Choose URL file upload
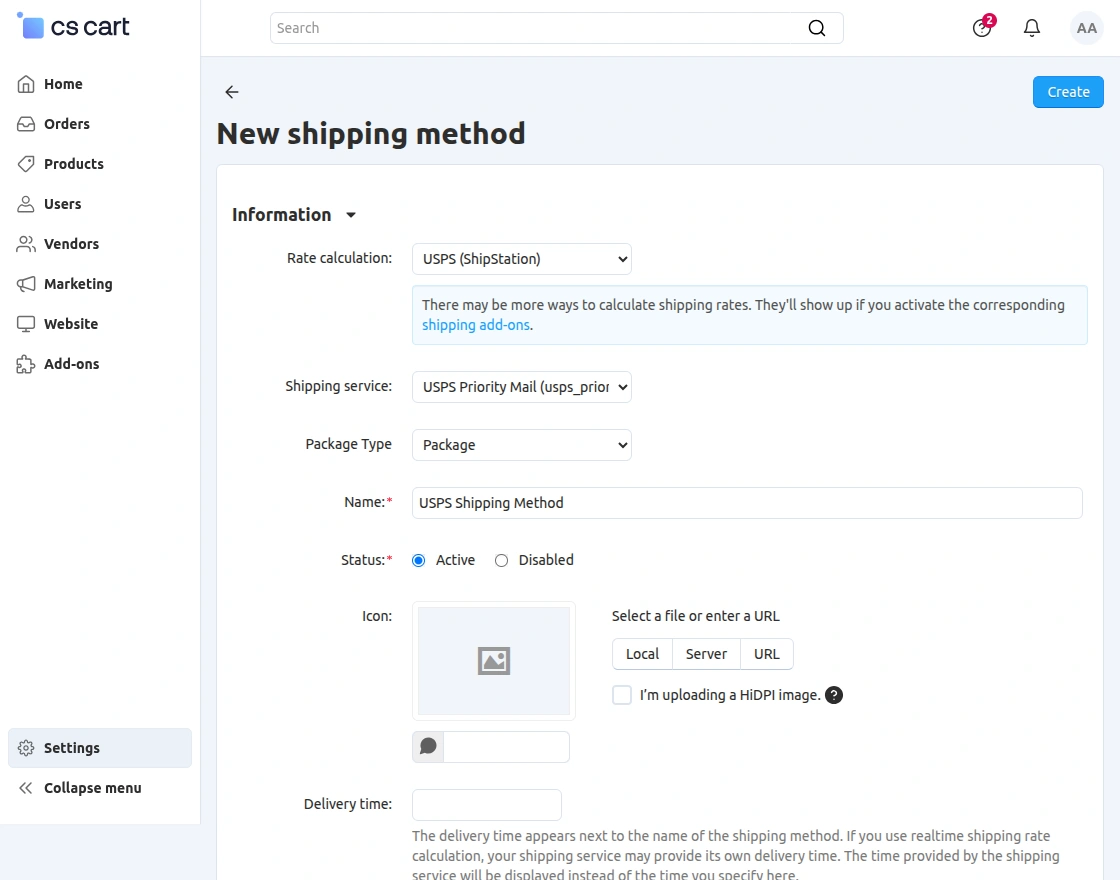Viewport: 1120px width, 880px height. [x=767, y=654]
